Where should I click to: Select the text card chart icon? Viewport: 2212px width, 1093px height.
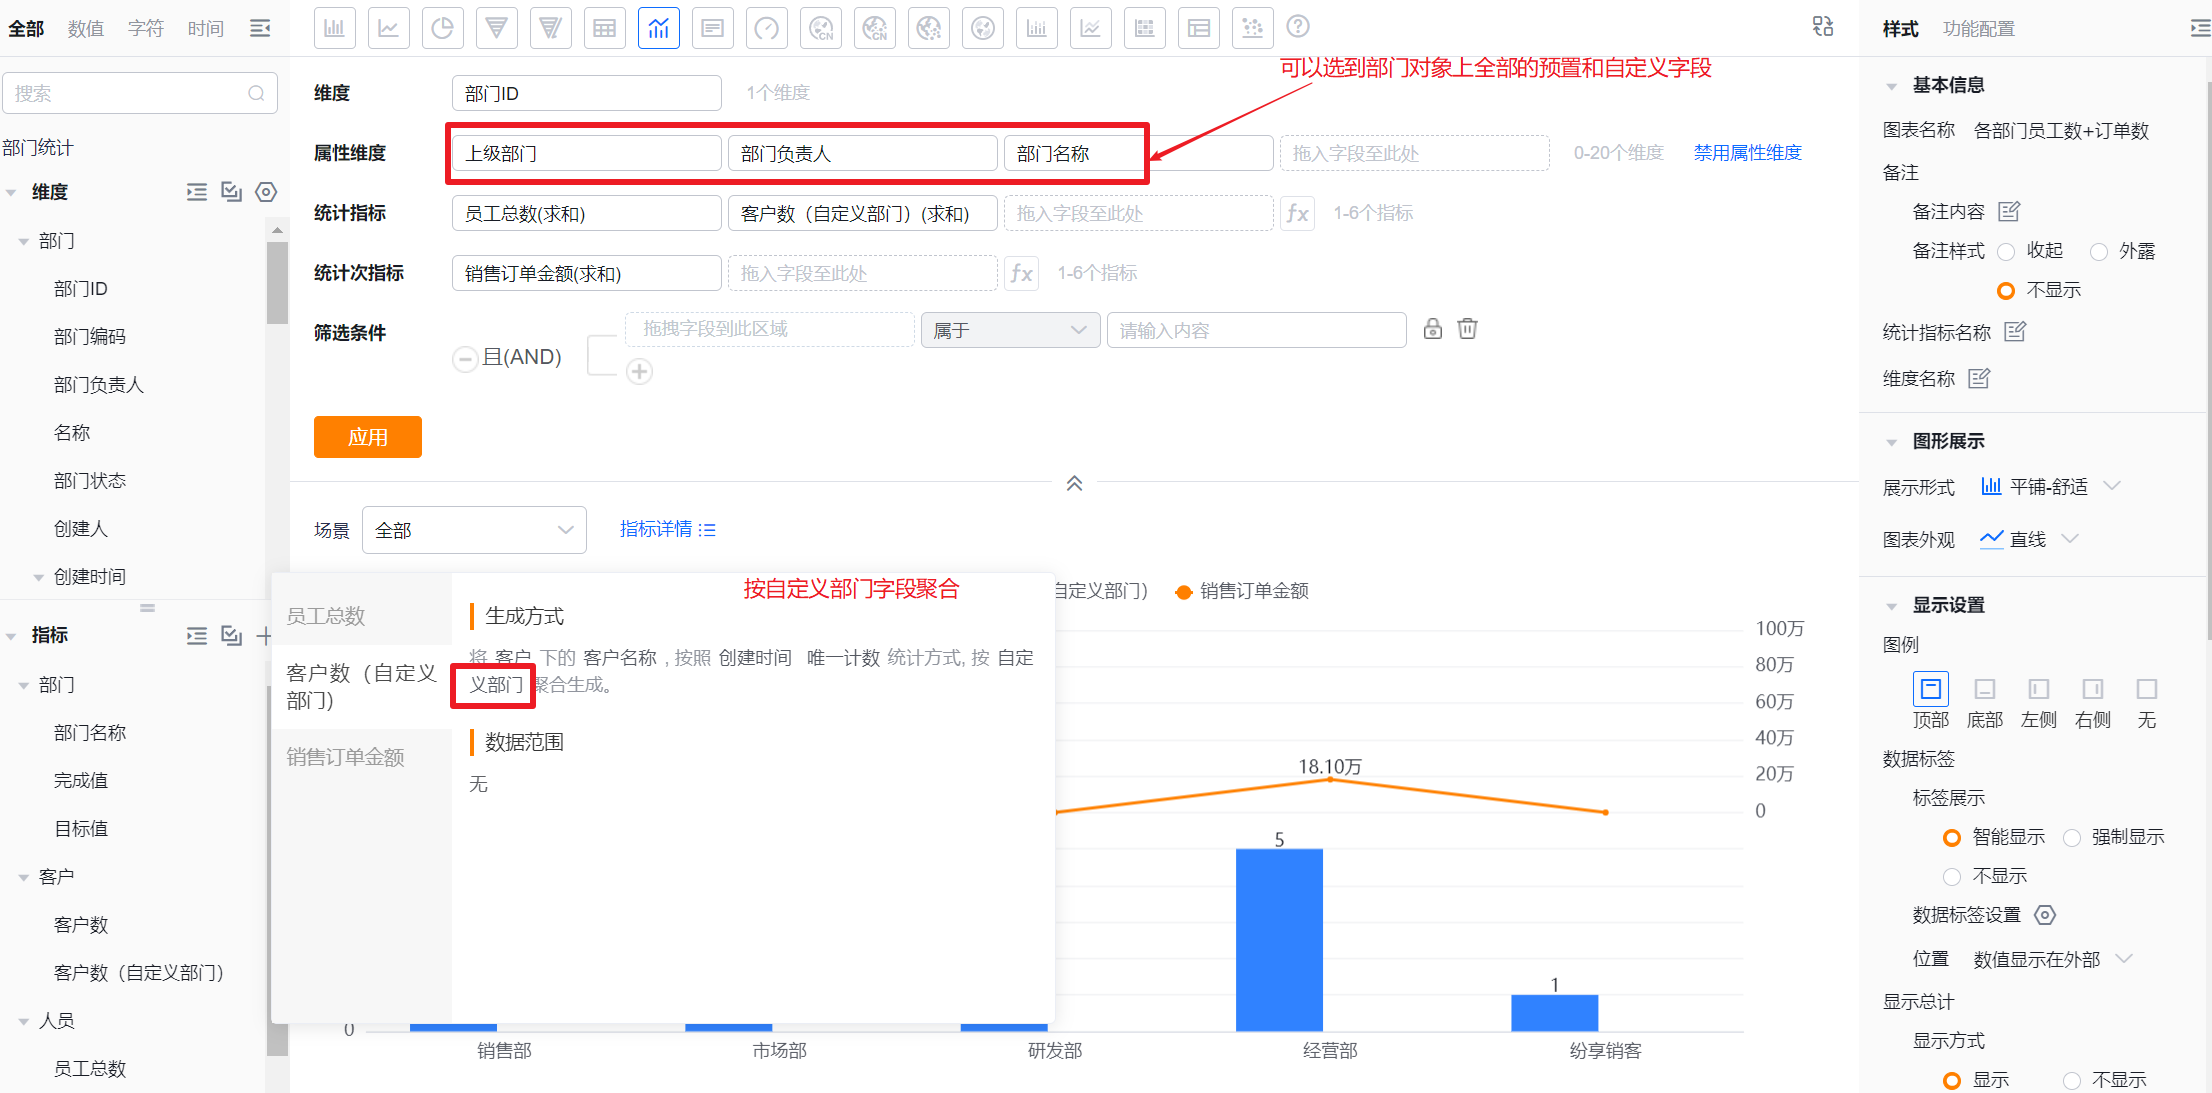(x=713, y=28)
